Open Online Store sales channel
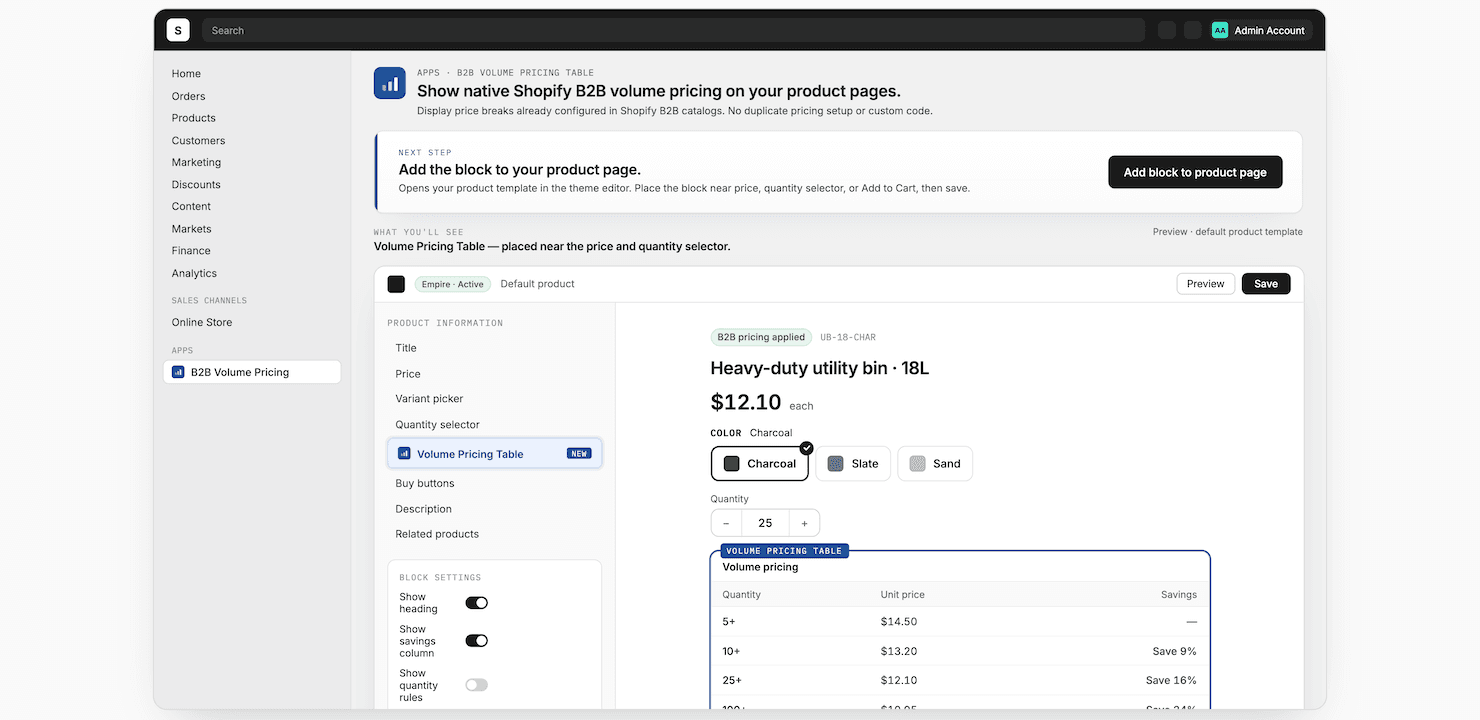Image resolution: width=1480 pixels, height=720 pixels. (x=202, y=322)
